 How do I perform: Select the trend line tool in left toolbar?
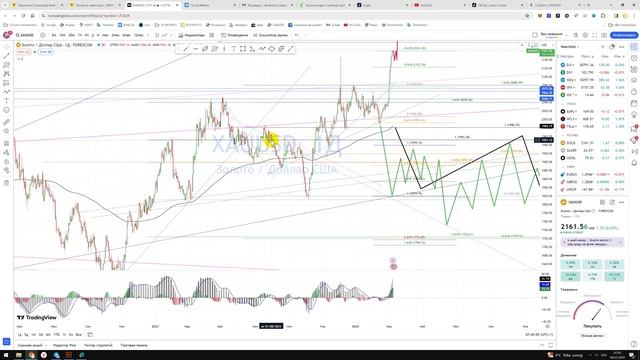(6, 56)
